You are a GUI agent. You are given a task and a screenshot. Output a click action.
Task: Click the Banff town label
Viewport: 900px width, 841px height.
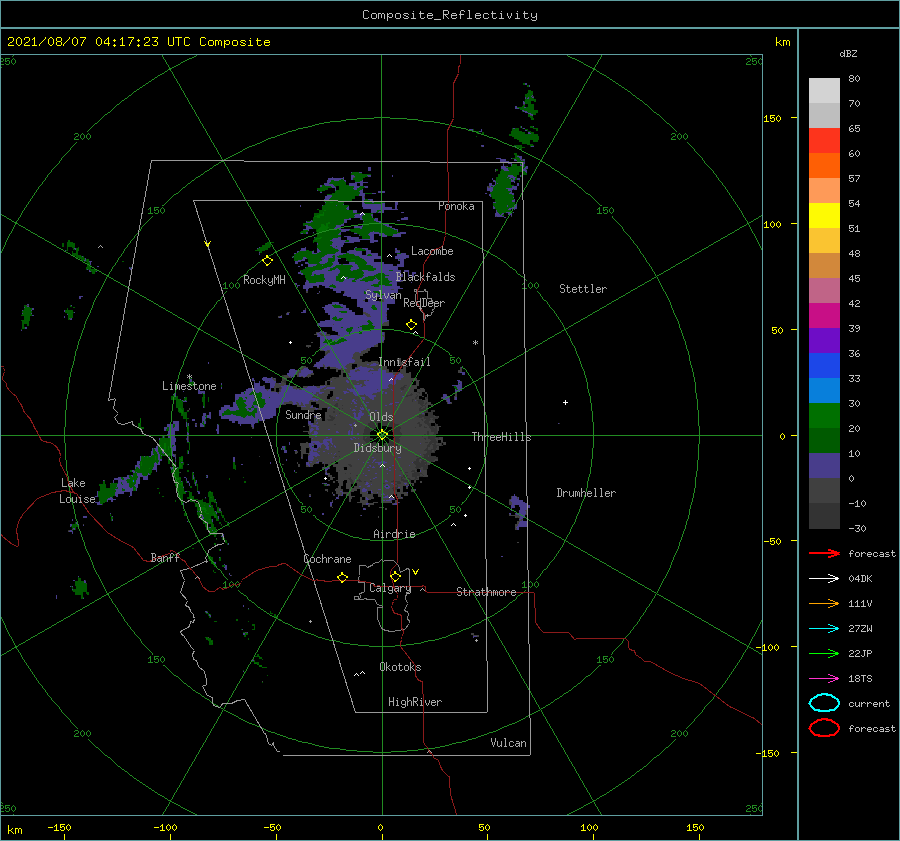[x=165, y=557]
